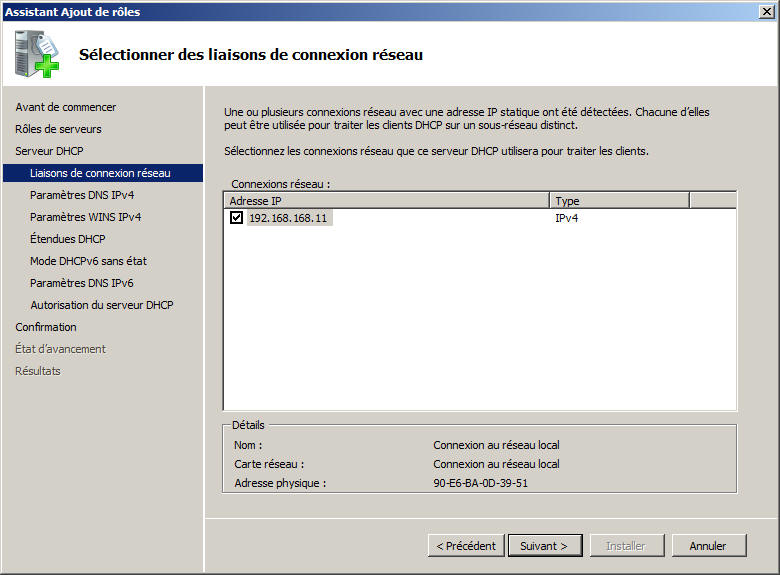Select the Serveur DHCP step
Image resolution: width=780 pixels, height=575 pixels.
click(x=49, y=151)
